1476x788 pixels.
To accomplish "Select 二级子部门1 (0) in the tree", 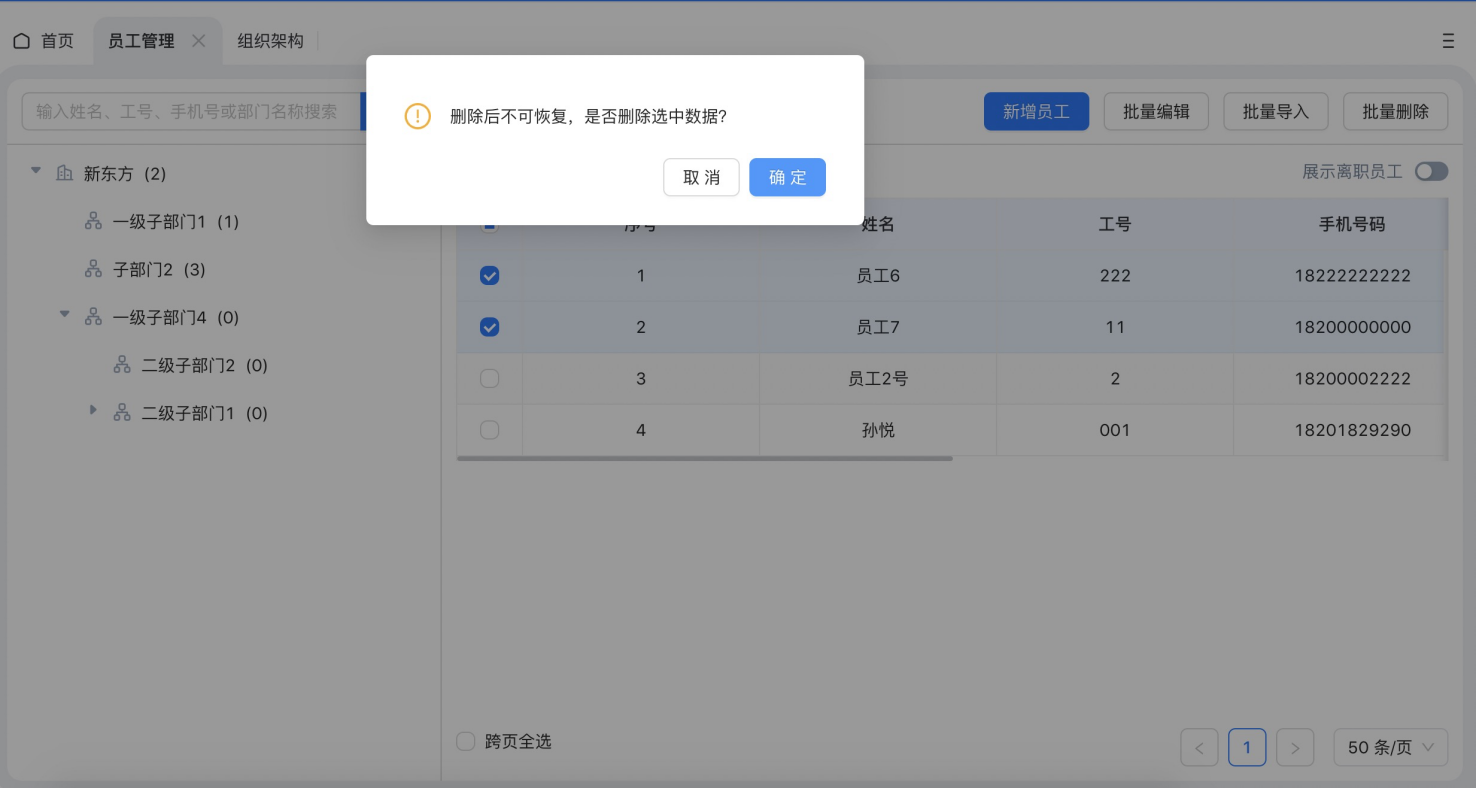I will 205,413.
